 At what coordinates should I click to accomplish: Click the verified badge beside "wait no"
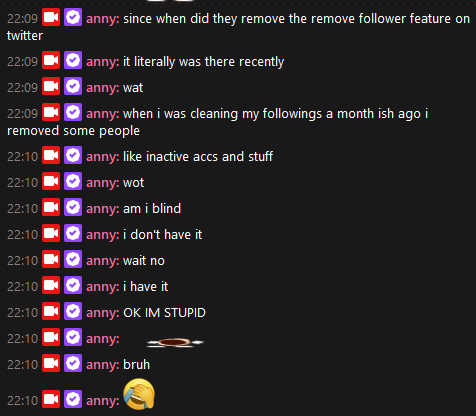pos(73,259)
